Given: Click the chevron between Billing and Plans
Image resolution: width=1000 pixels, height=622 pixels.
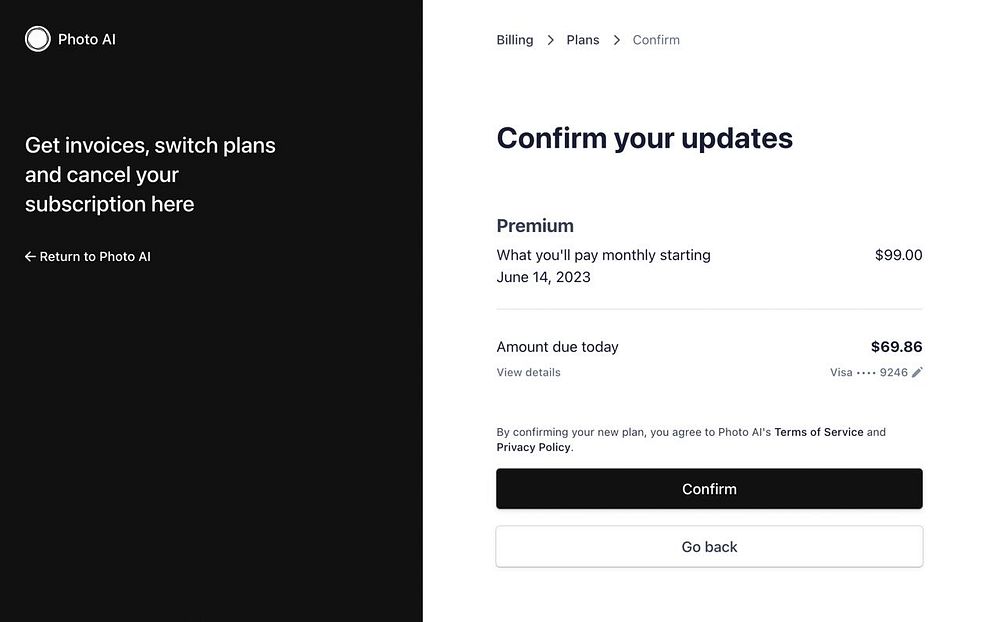Looking at the screenshot, I should 550,40.
